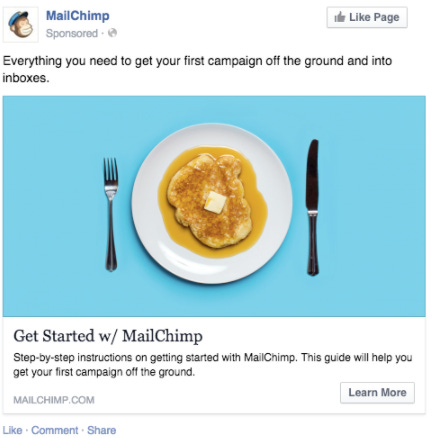Click the MailChimp monkey profile picture

[x=21, y=25]
